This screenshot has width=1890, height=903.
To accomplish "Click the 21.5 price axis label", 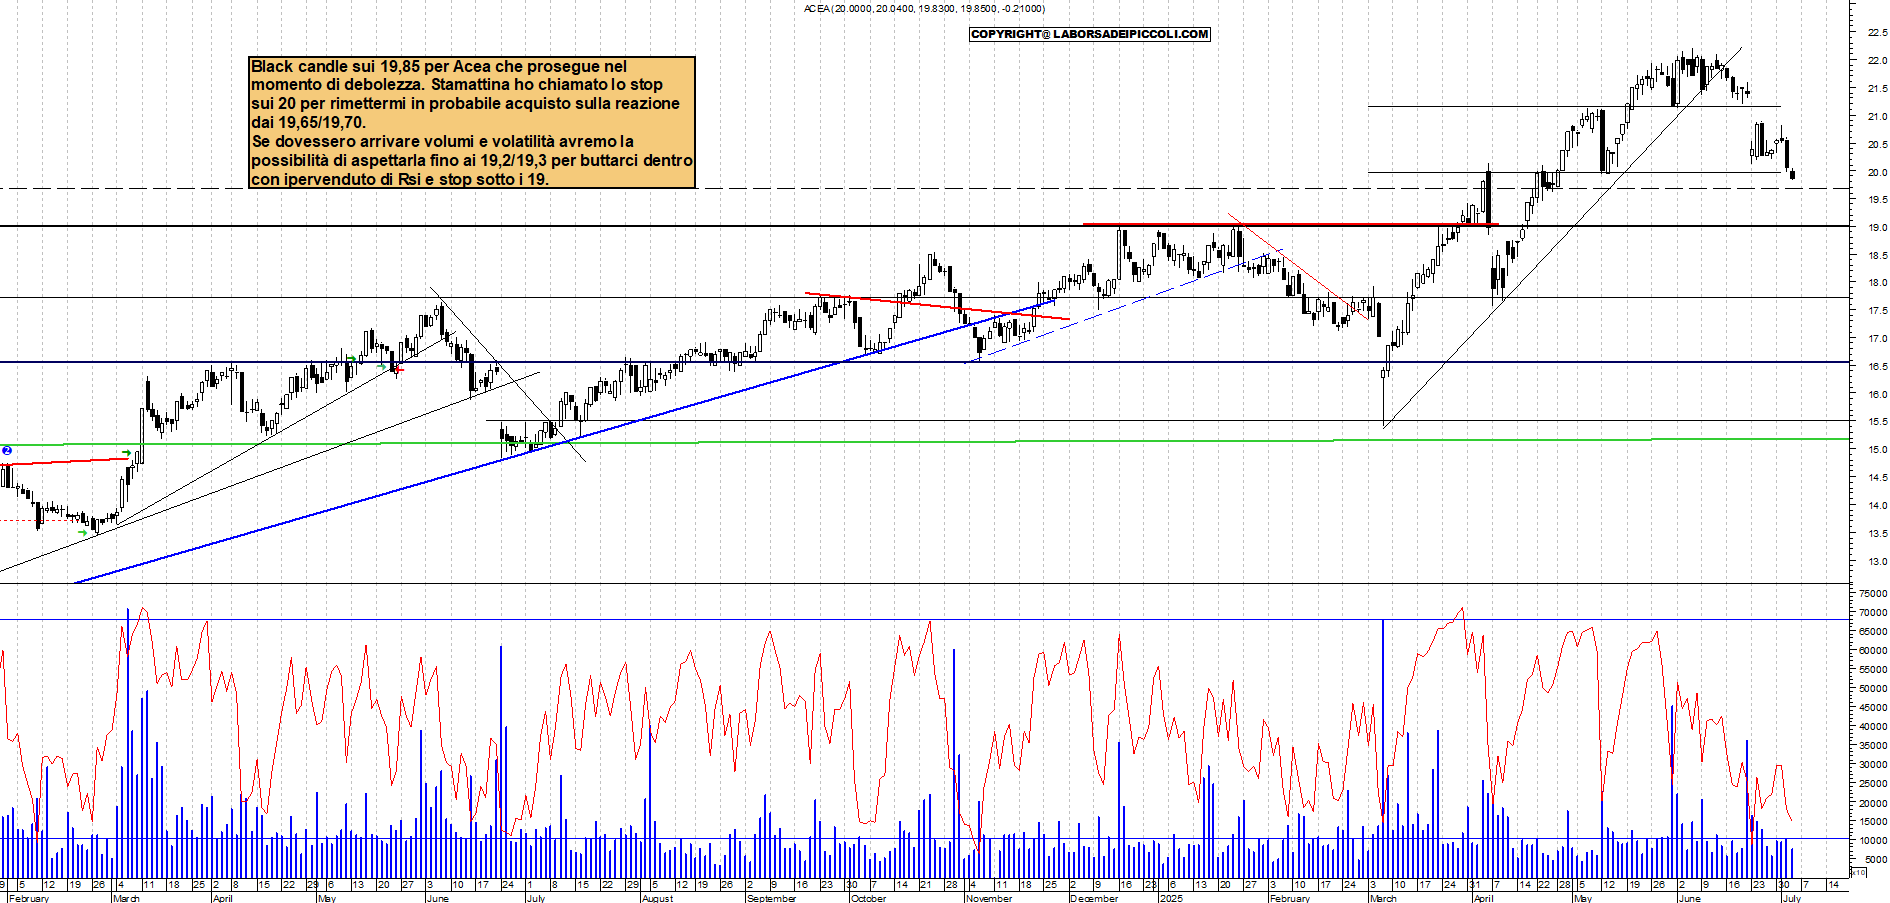I will click(x=1877, y=89).
